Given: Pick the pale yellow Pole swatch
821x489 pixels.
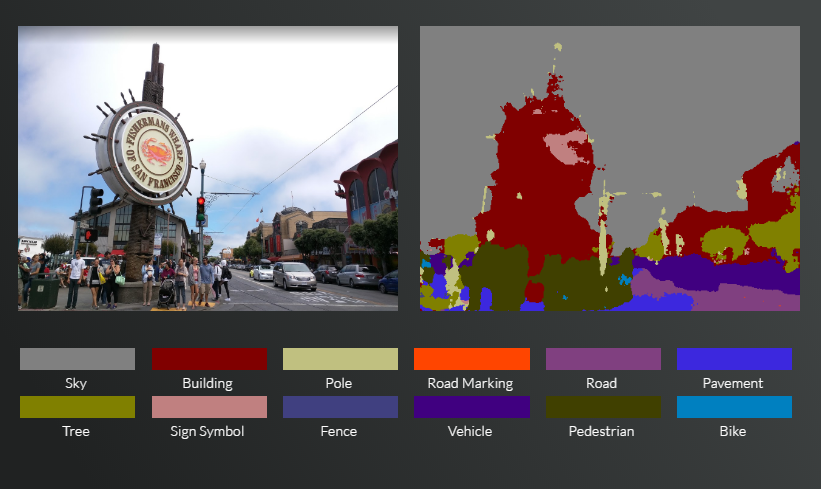Looking at the screenshot, I should click(340, 359).
